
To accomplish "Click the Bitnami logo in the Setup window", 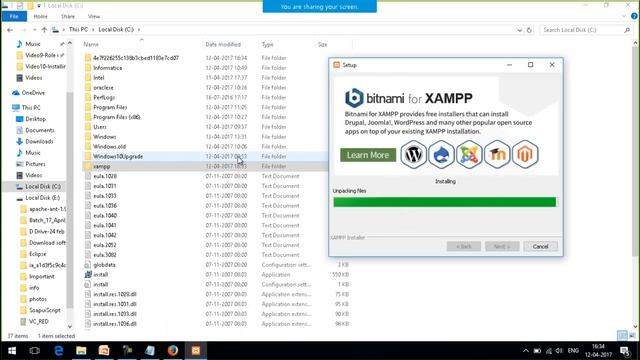I will [x=354, y=98].
